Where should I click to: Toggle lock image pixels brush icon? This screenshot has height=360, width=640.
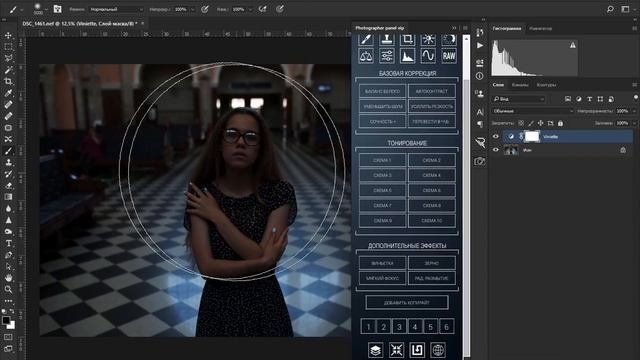coord(531,123)
